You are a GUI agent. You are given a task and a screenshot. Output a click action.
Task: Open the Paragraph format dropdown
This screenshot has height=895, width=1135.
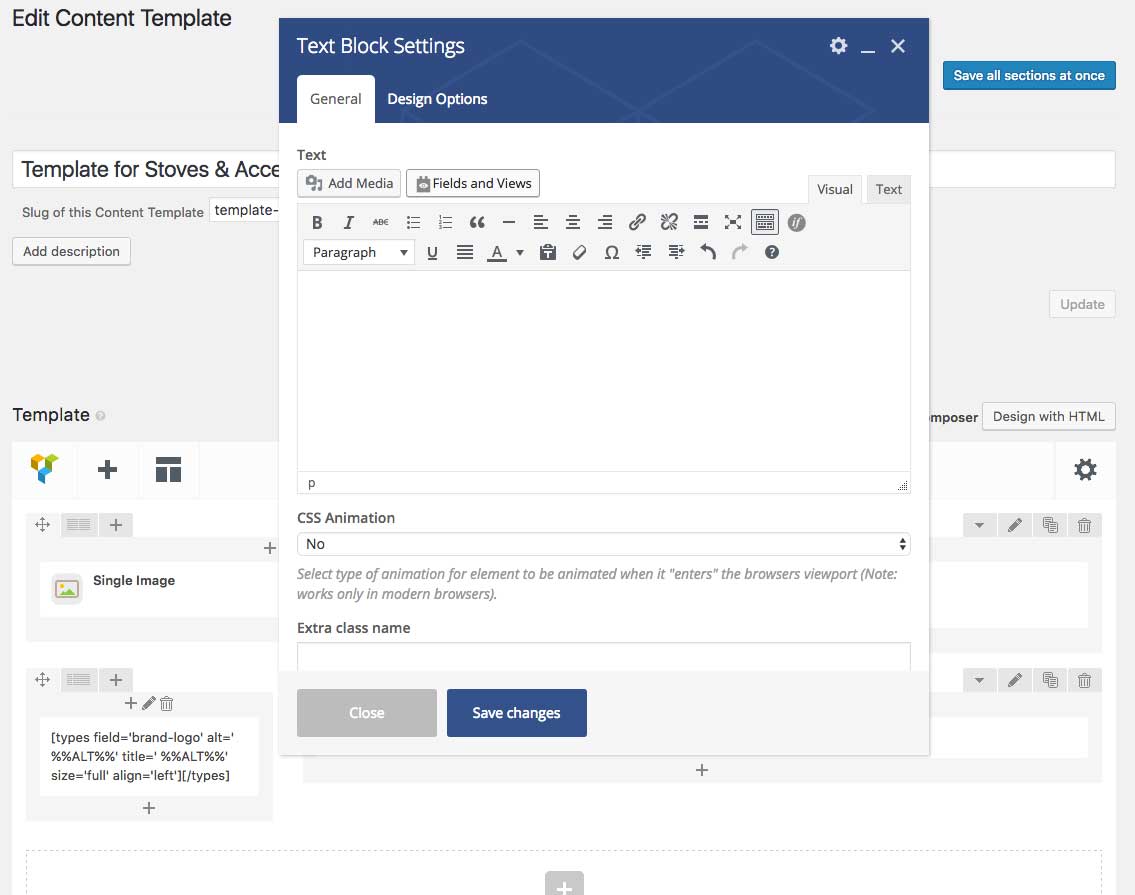(358, 253)
